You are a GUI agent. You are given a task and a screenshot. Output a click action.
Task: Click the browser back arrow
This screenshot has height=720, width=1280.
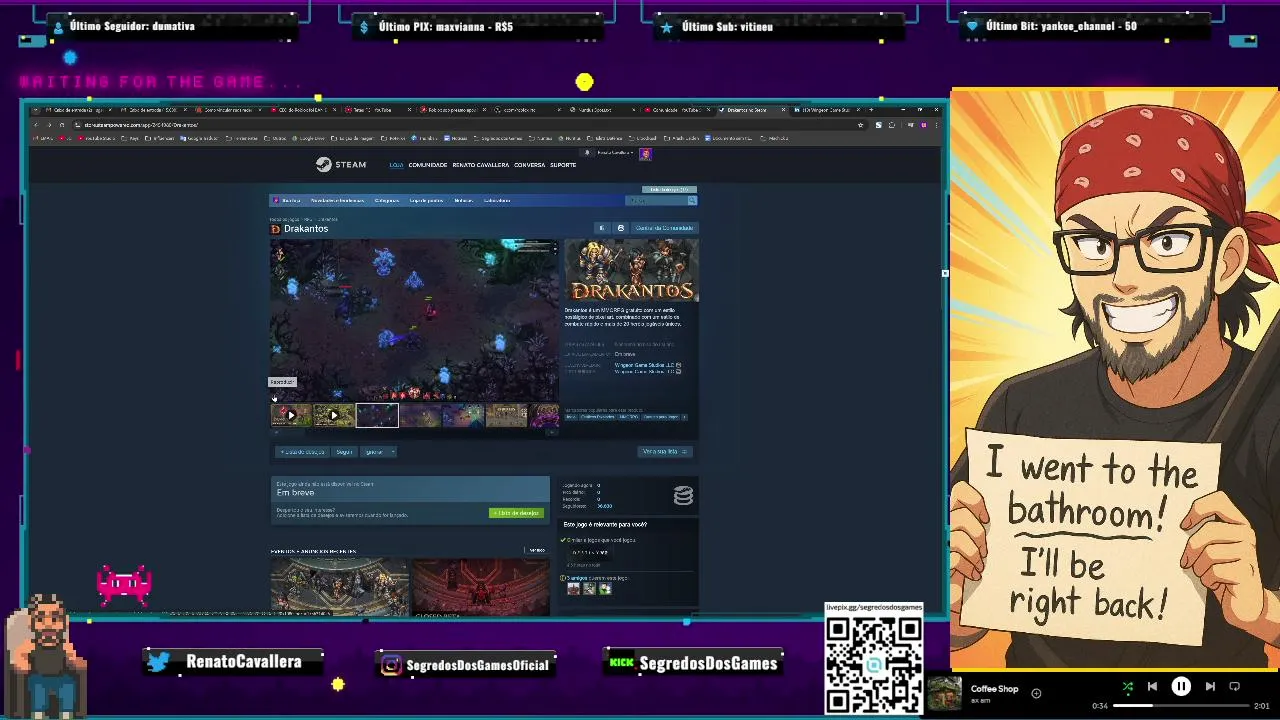pos(37,125)
